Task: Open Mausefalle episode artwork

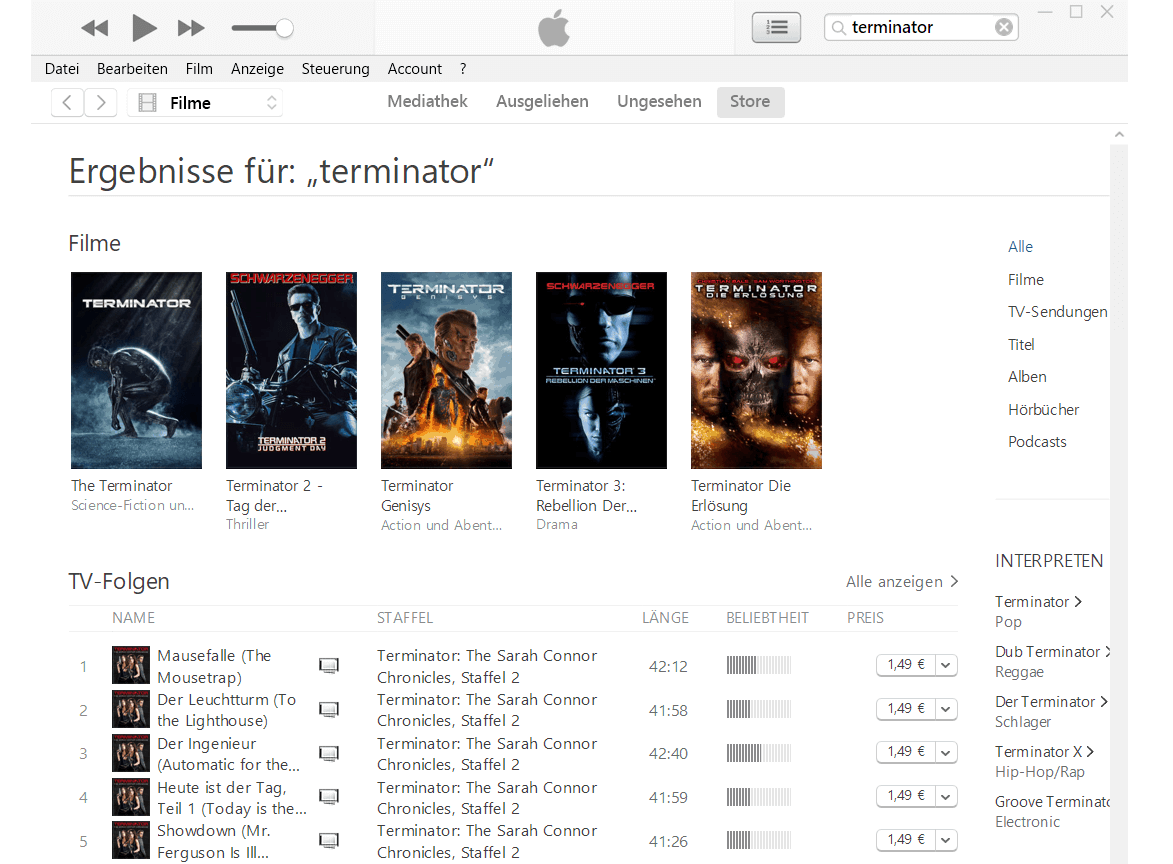Action: 131,665
